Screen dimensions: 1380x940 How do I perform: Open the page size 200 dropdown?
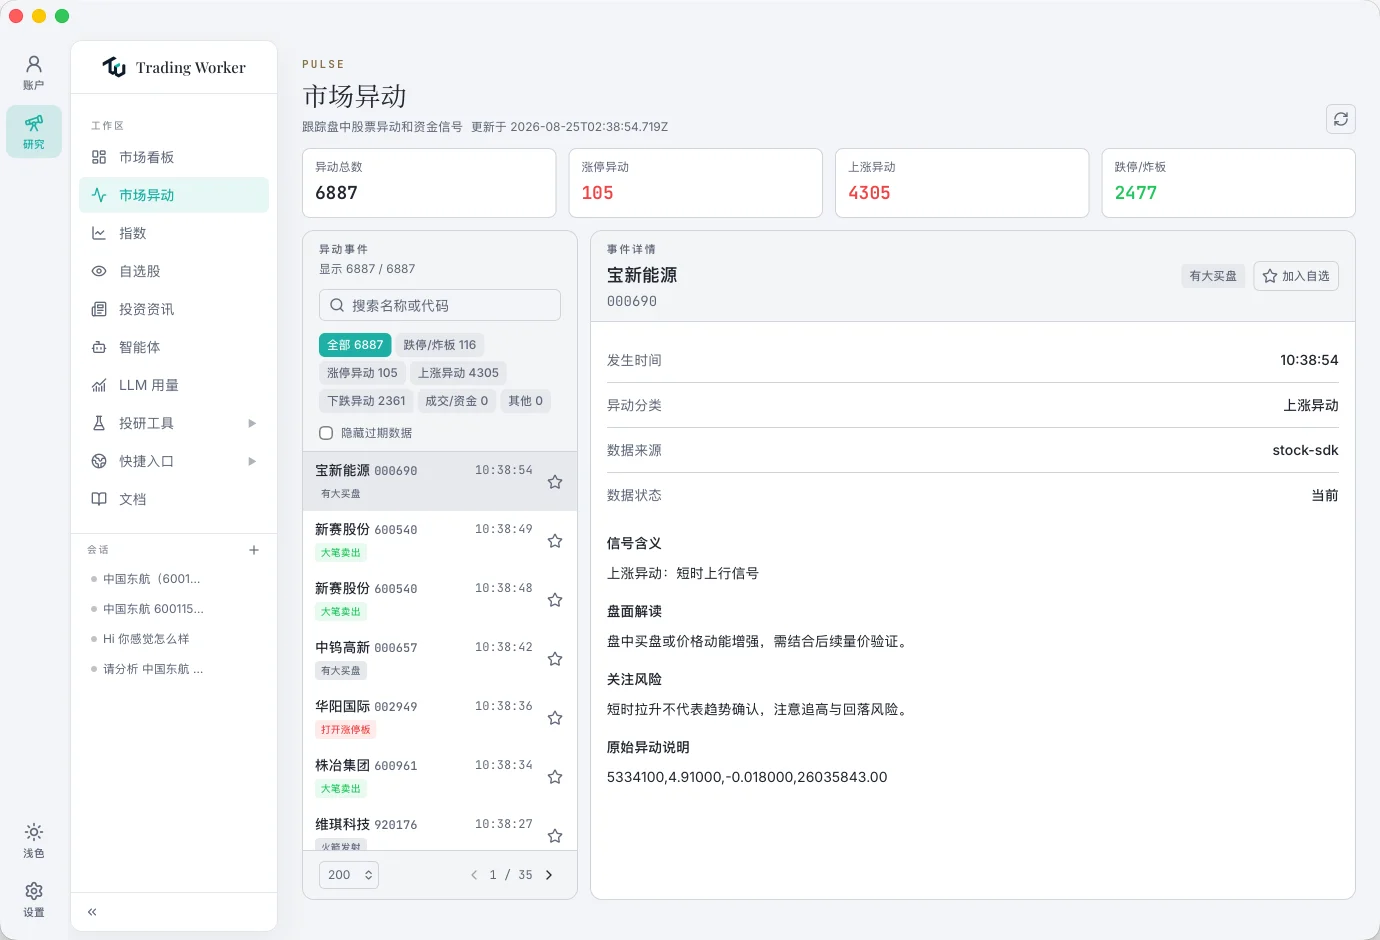click(x=349, y=875)
